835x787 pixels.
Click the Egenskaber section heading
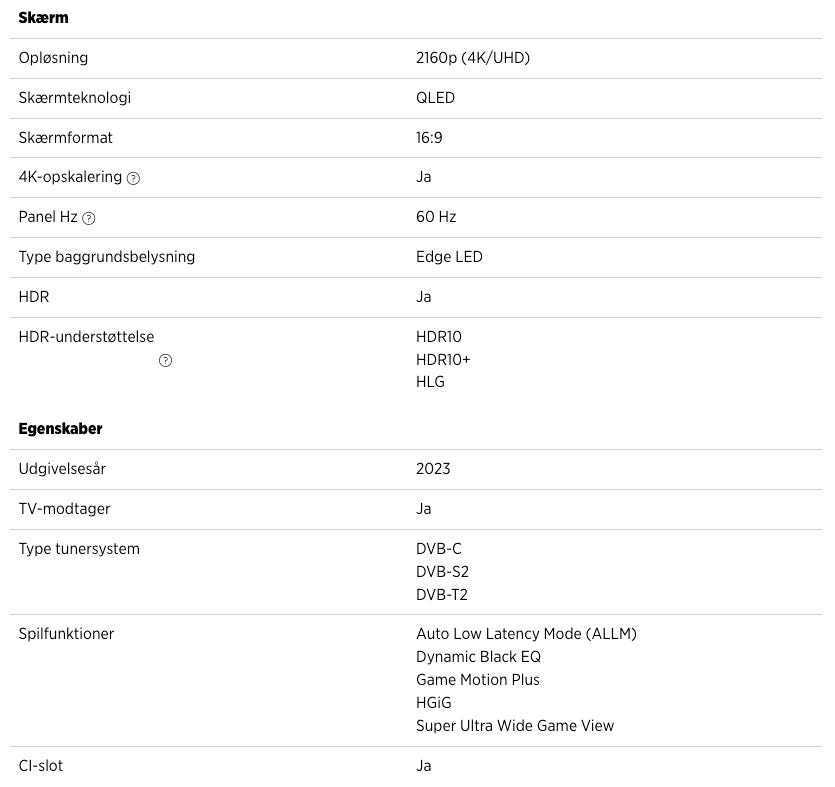(60, 428)
